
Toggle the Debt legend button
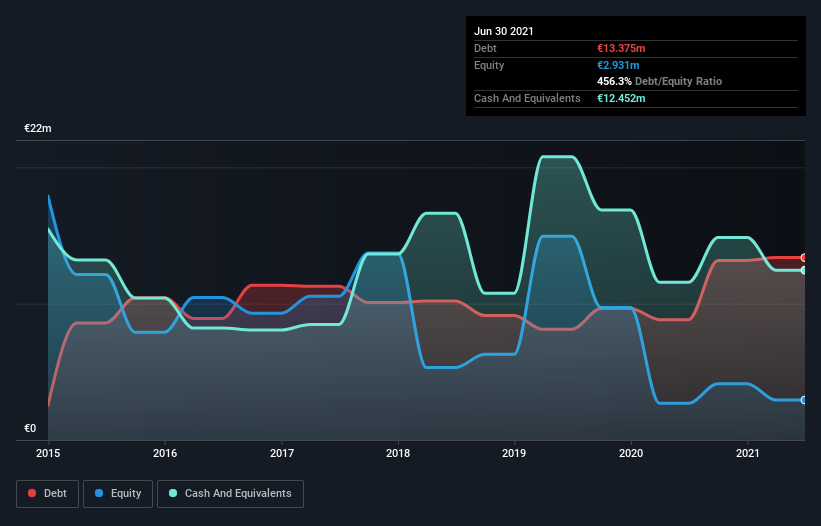47,494
